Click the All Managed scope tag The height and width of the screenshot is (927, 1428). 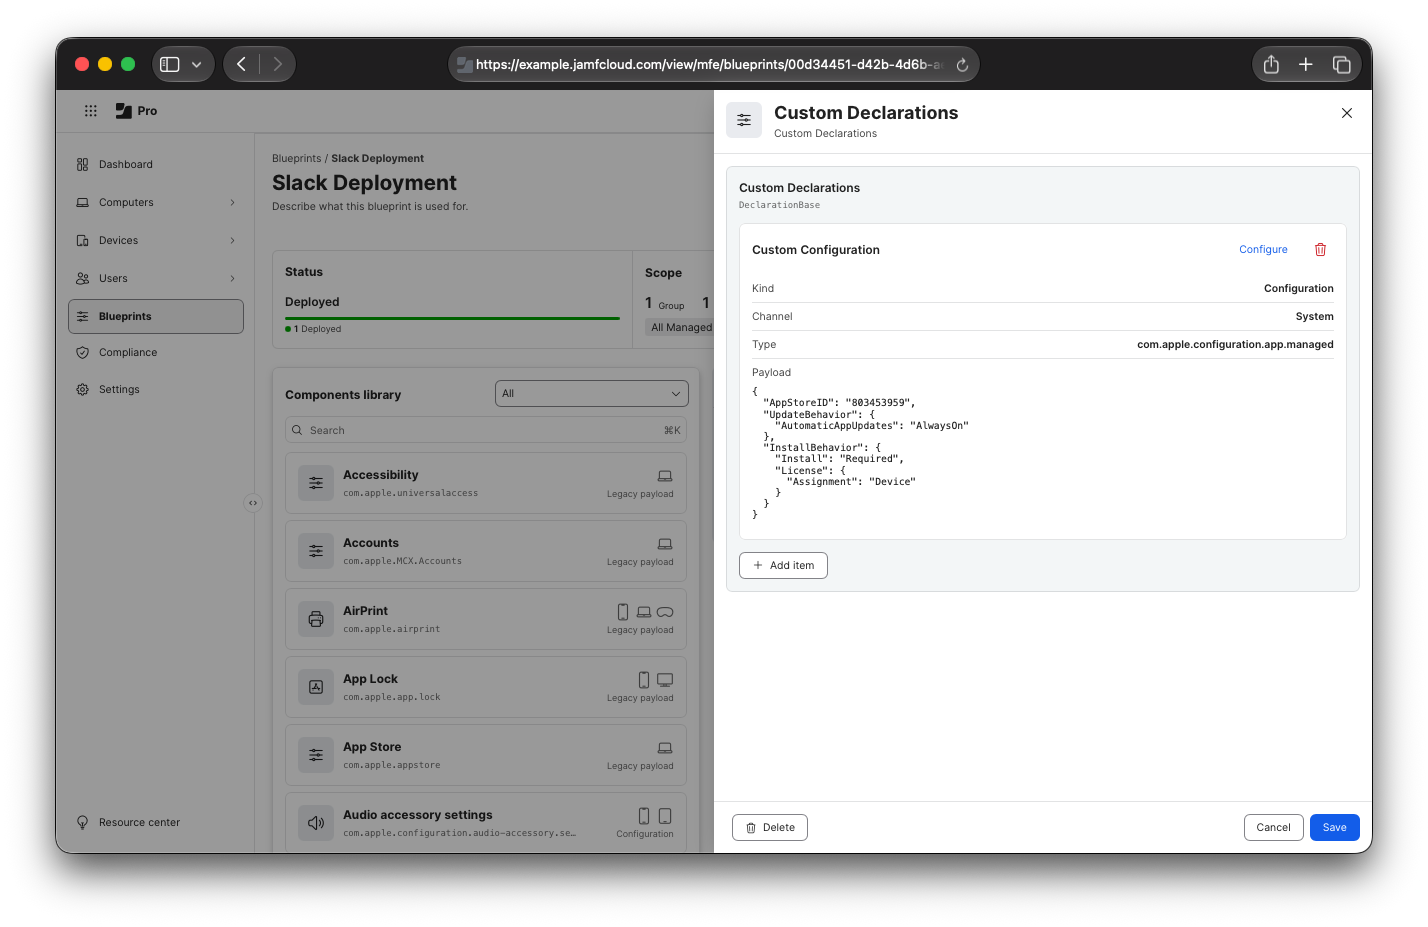pos(681,327)
